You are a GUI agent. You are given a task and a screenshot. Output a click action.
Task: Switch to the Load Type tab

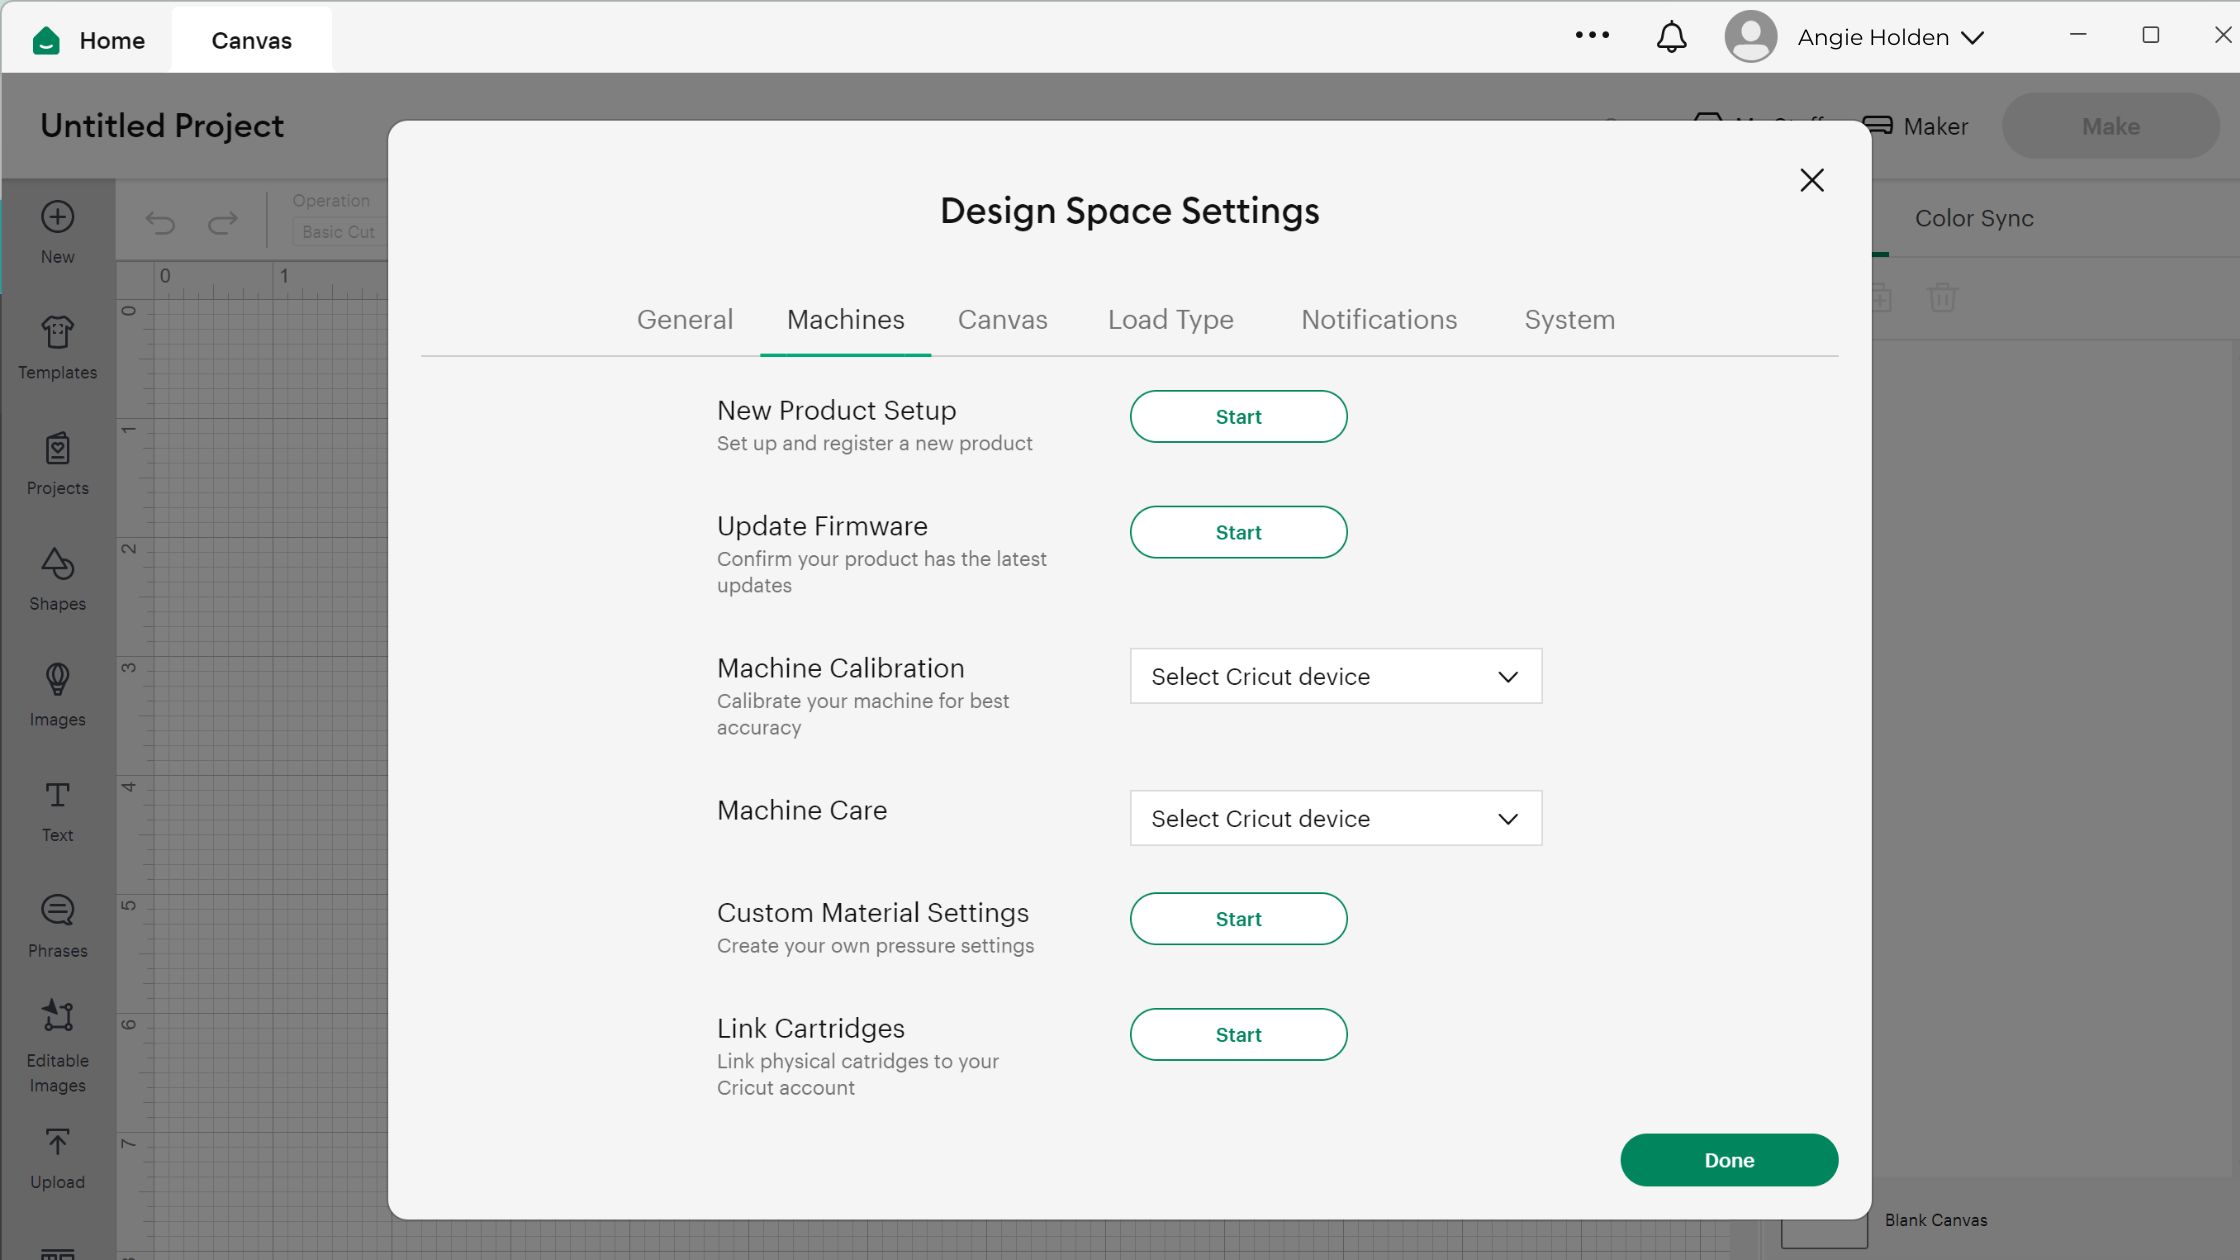(1169, 319)
